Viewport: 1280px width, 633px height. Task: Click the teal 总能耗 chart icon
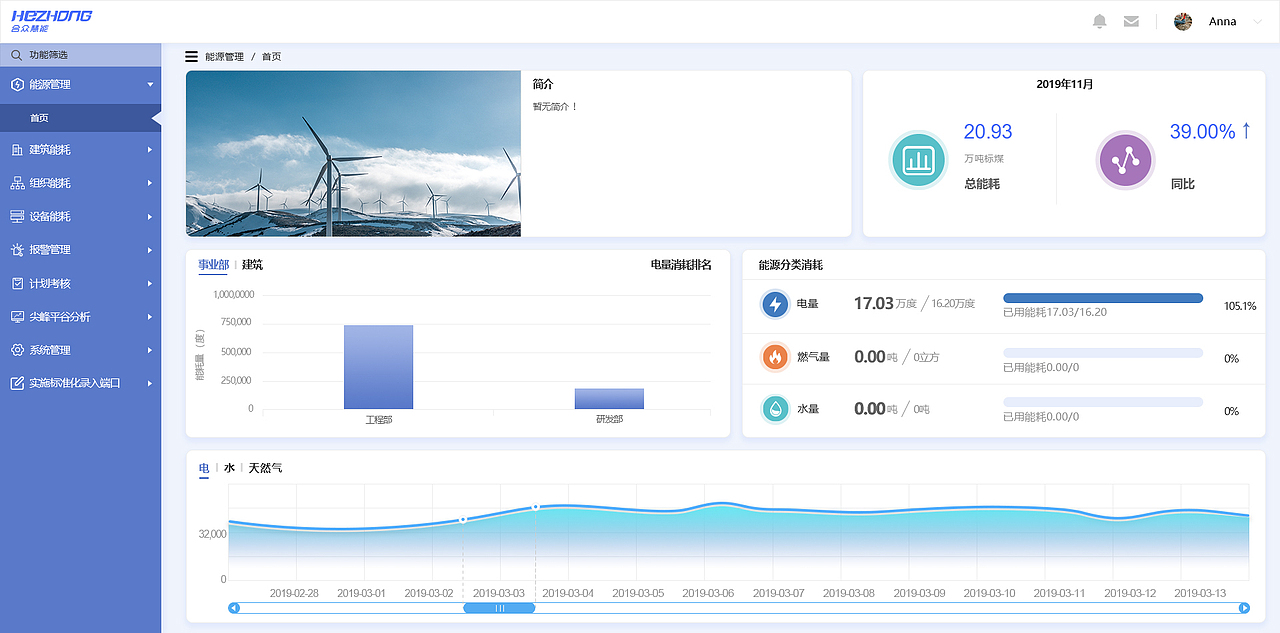click(918, 160)
